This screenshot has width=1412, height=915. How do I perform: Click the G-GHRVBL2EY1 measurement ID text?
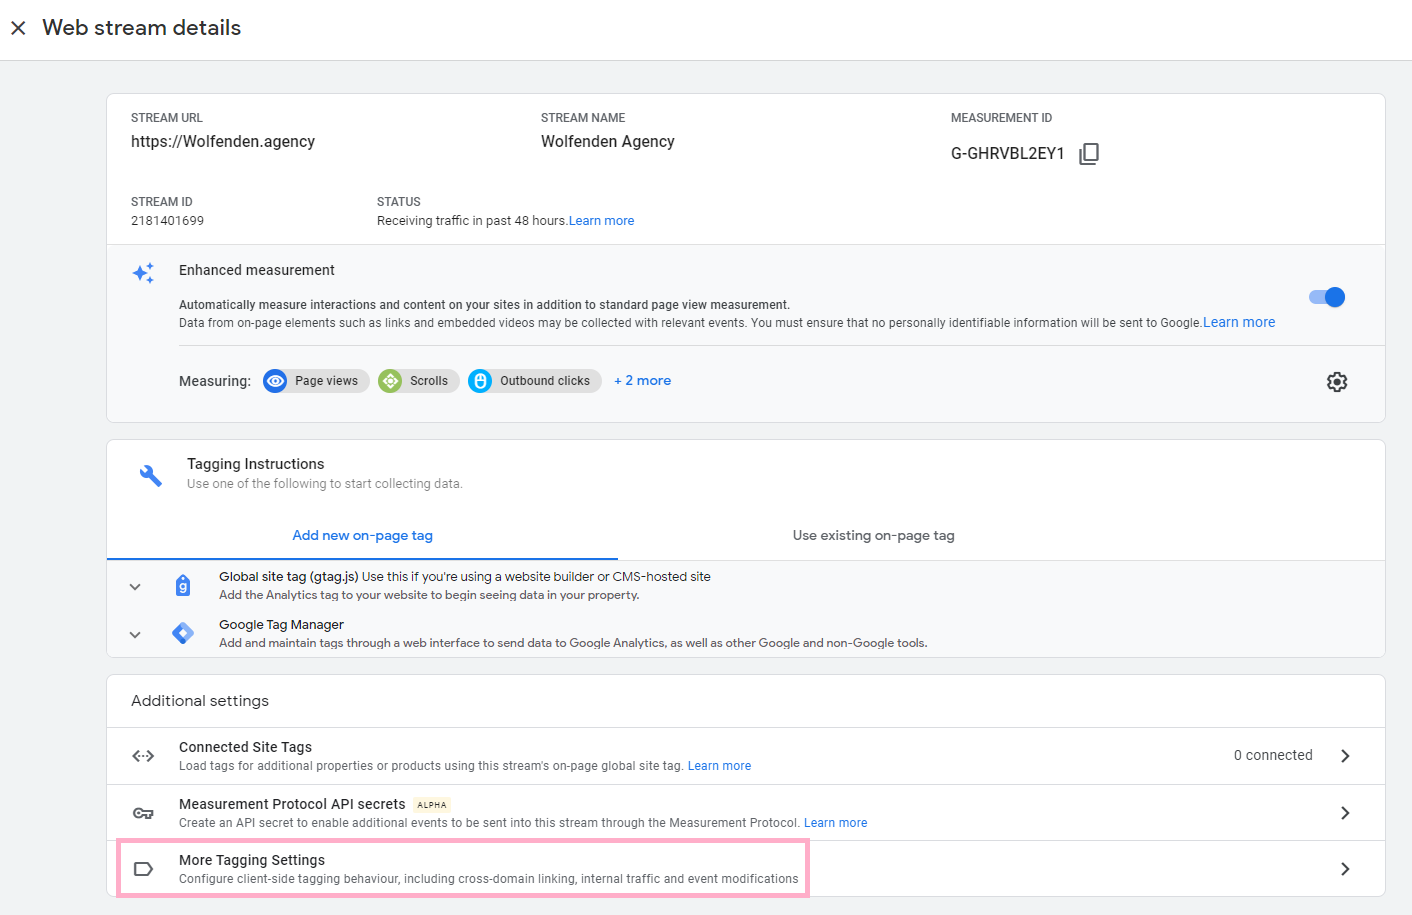click(1007, 153)
